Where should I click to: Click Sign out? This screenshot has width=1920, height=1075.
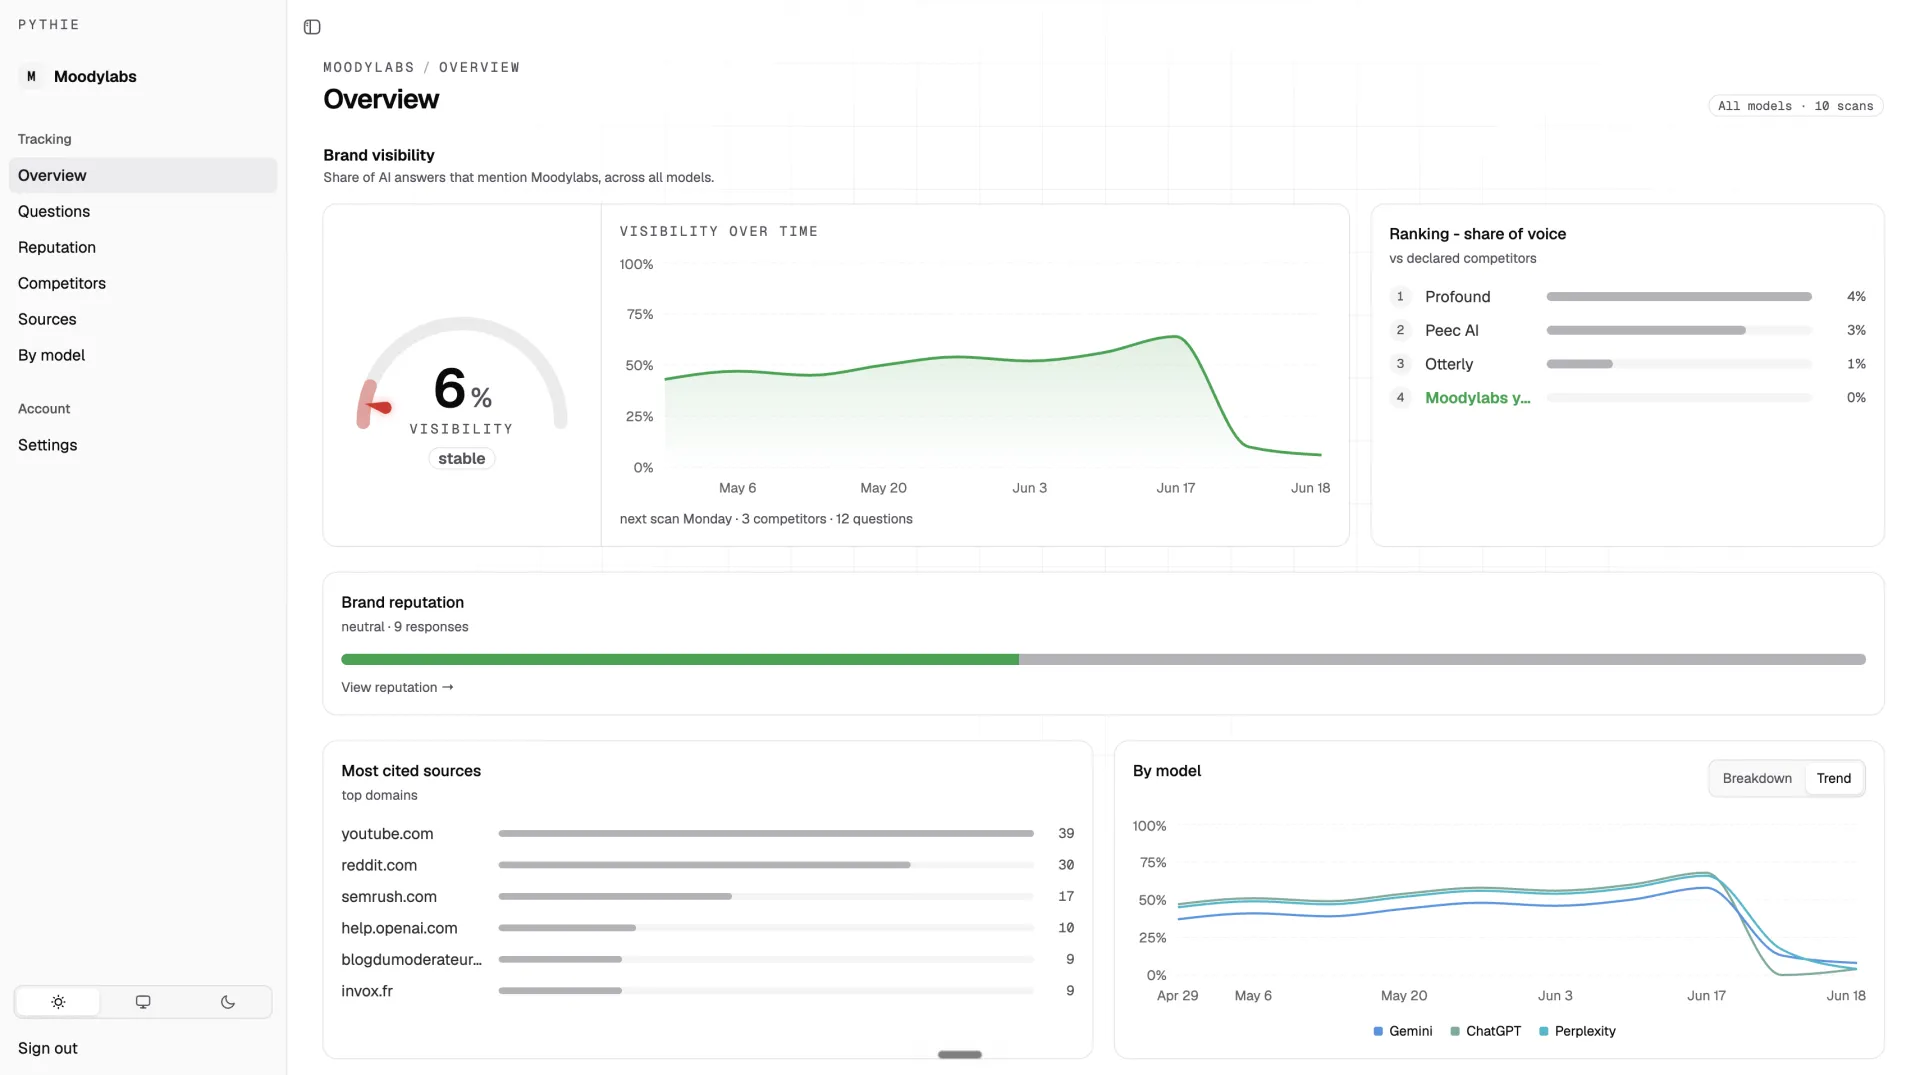48,1048
